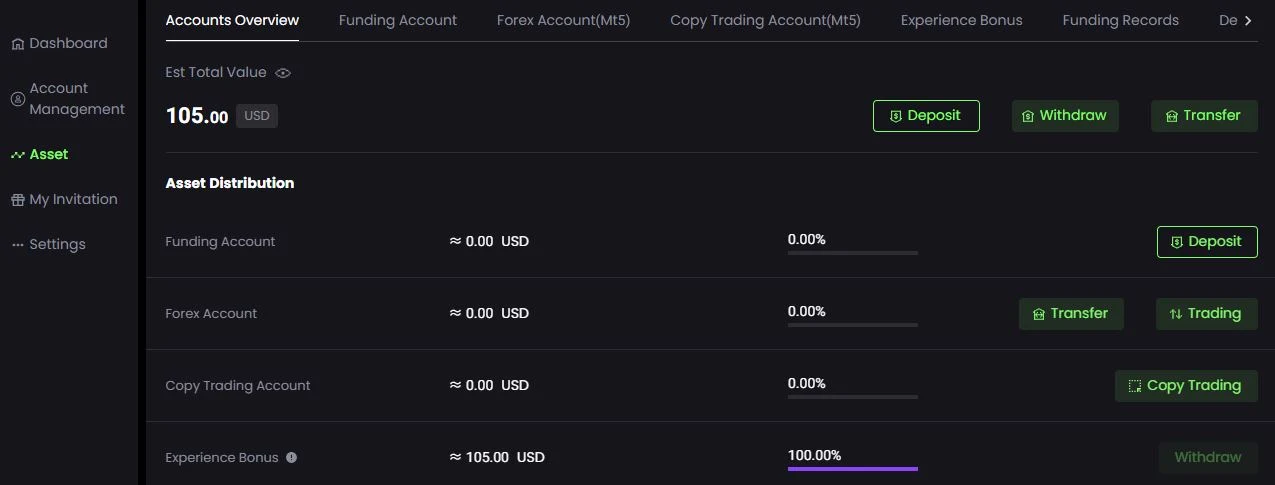This screenshot has width=1275, height=485.
Task: Click Trading button for Forex Account
Action: coord(1207,314)
